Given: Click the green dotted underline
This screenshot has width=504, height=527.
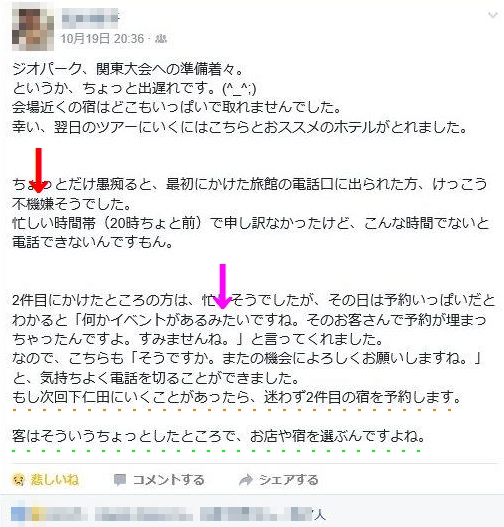Looking at the screenshot, I should pyautogui.click(x=216, y=450).
